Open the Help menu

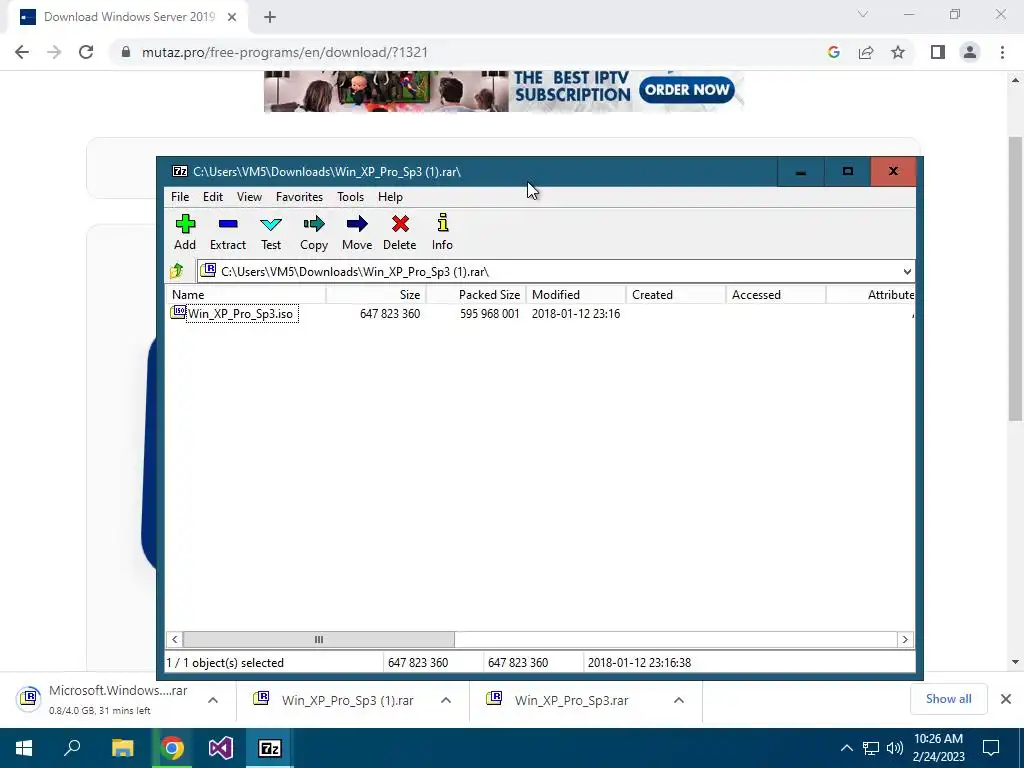[x=390, y=197]
